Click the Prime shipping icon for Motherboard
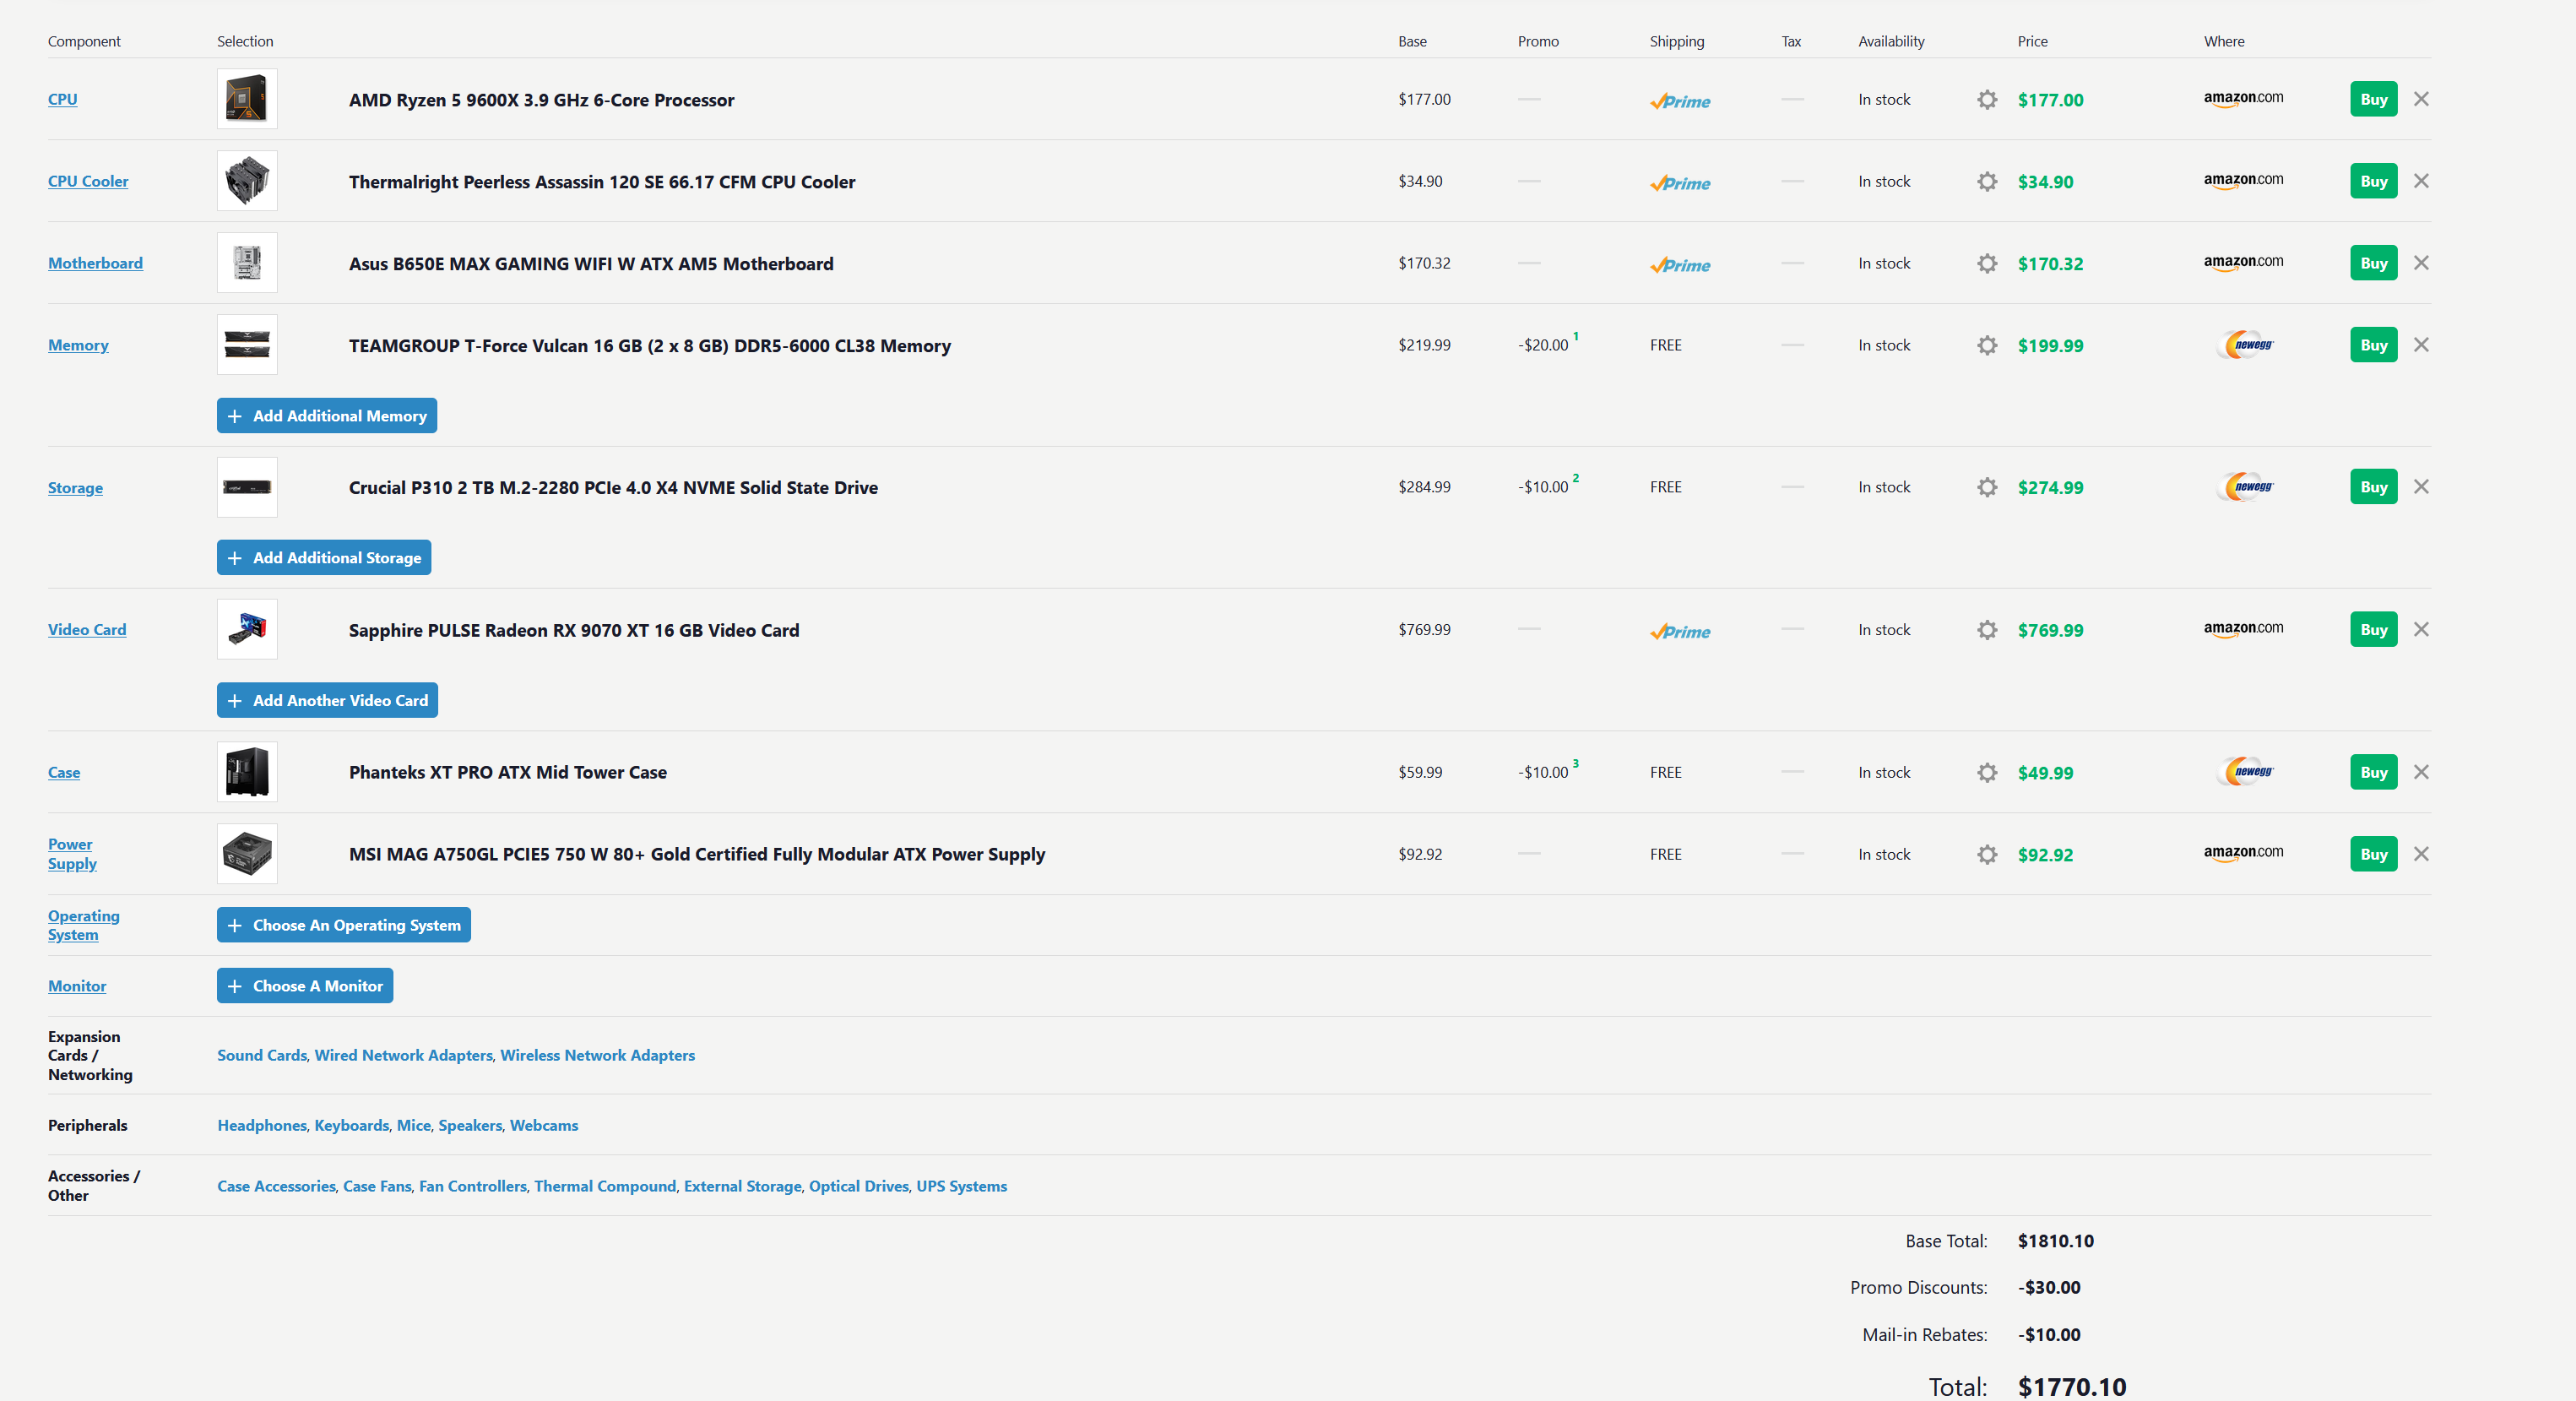Image resolution: width=2576 pixels, height=1401 pixels. (1680, 265)
